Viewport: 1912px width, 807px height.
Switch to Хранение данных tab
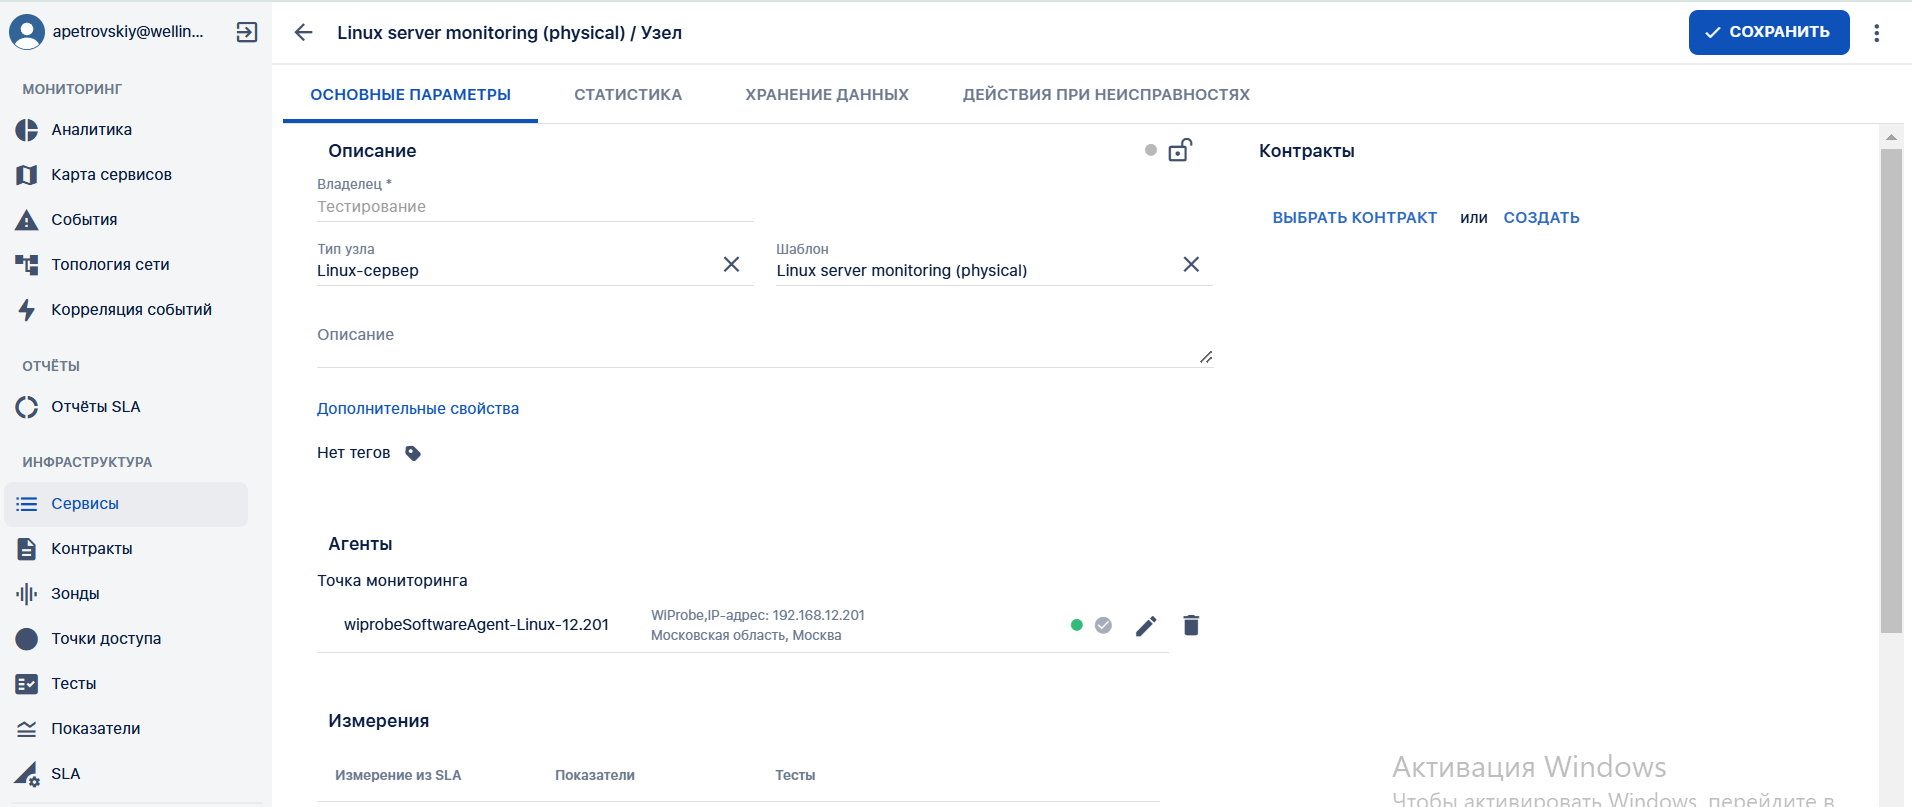coord(827,95)
